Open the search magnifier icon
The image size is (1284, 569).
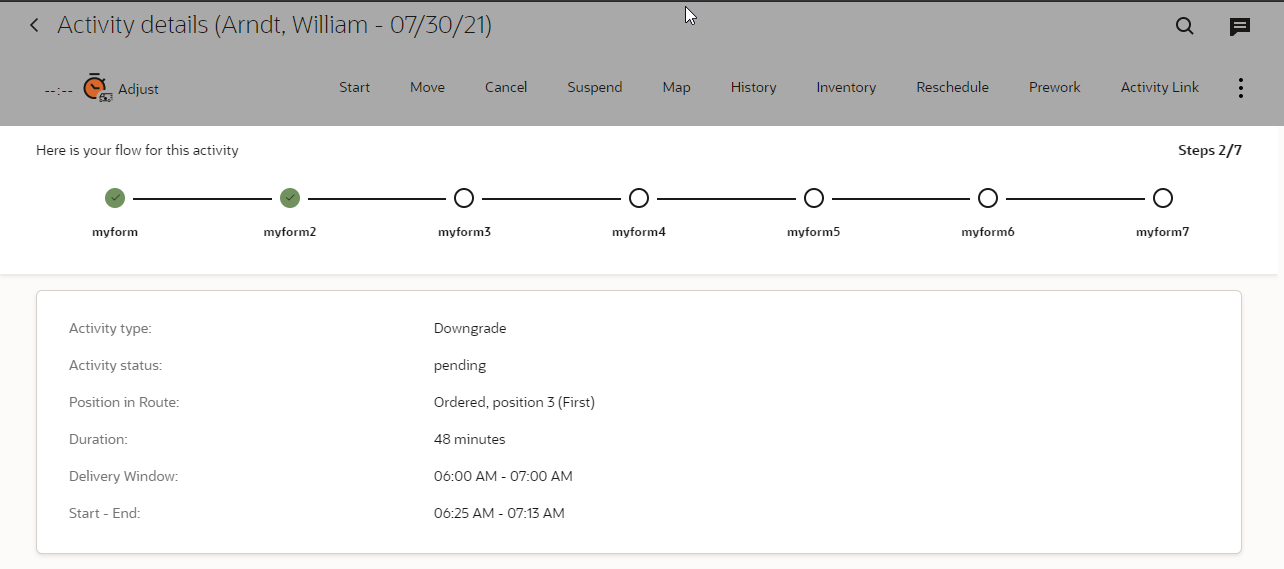tap(1185, 27)
